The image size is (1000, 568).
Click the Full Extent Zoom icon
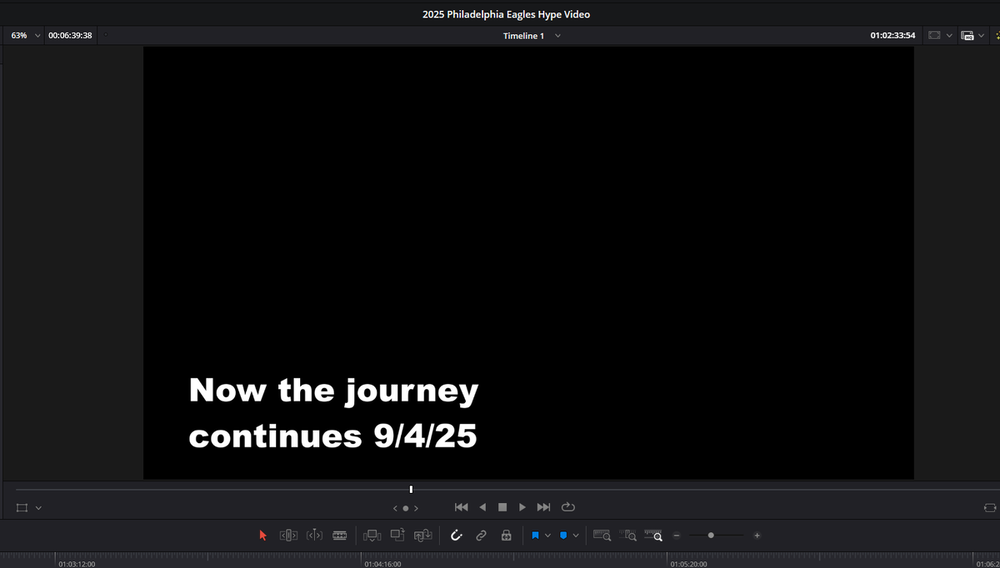(x=602, y=536)
